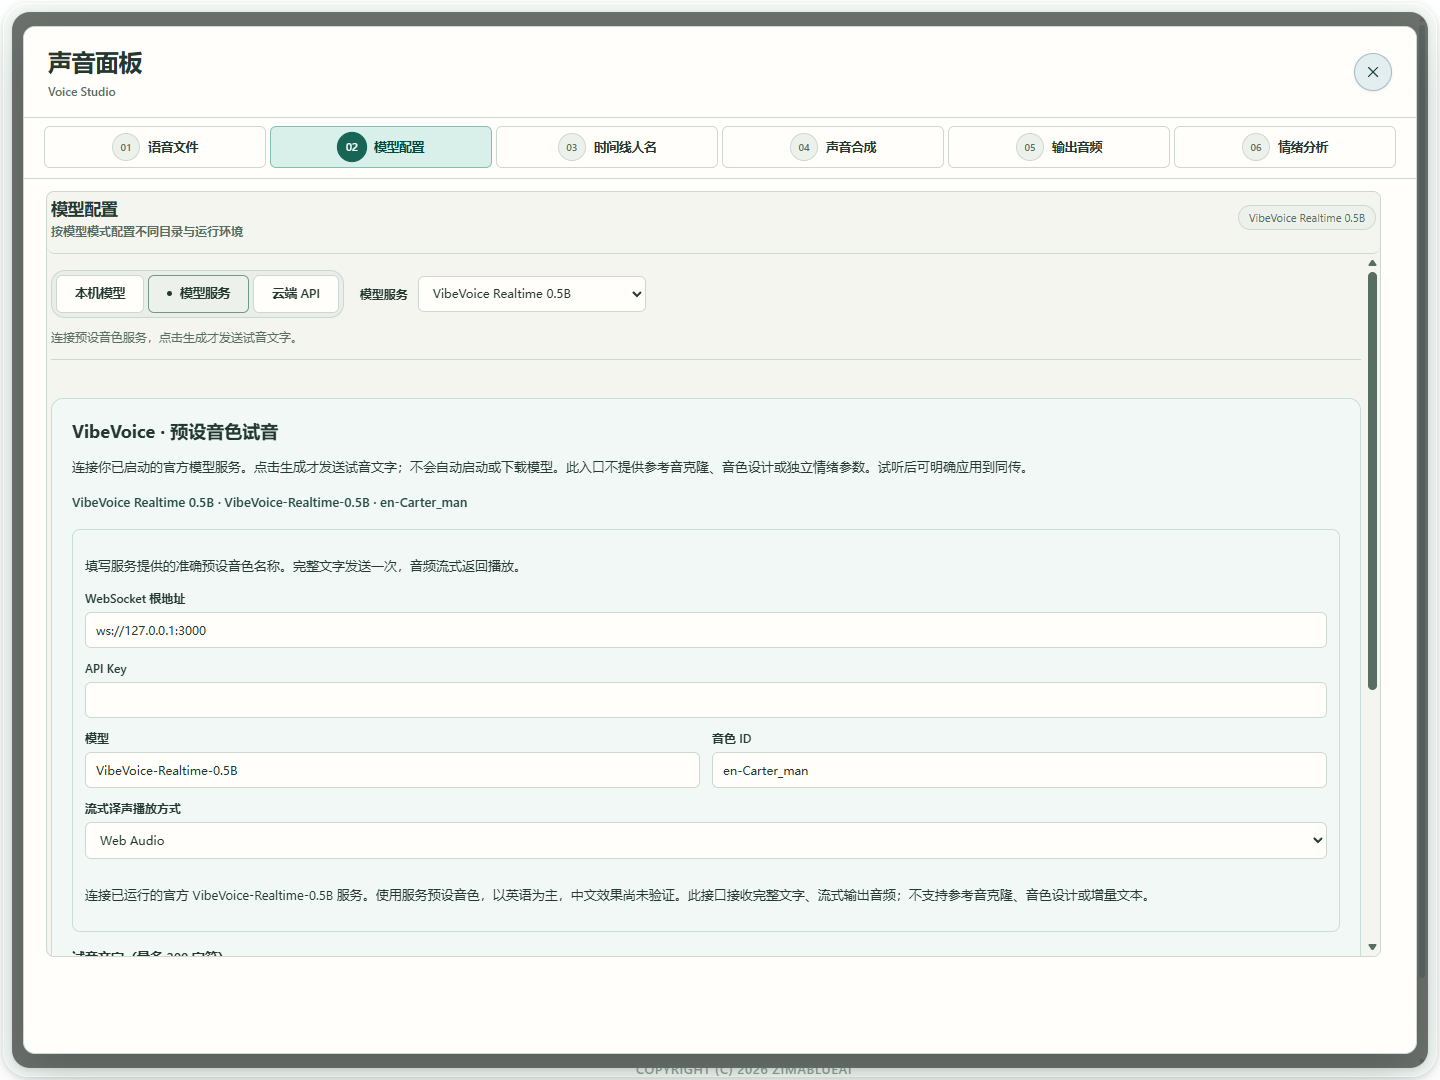Click the 'VibeVoice Realtime 0.5B · VibeVoice-Realtime-0.5B · en-Carter_man' summary line
The height and width of the screenshot is (1080, 1440).
pyautogui.click(x=270, y=503)
